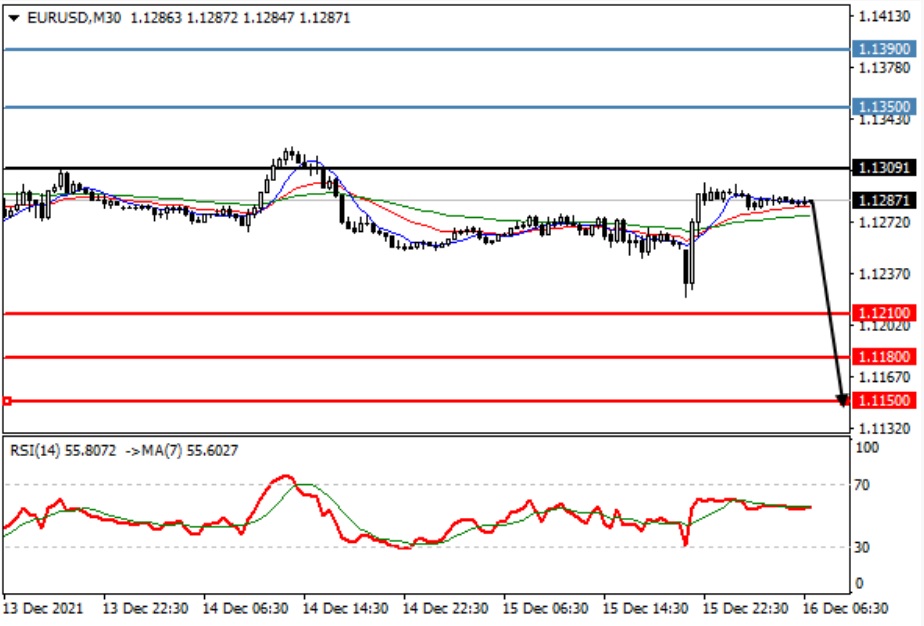The width and height of the screenshot is (924, 626).
Task: Click the RSI 100 scale label
Action: click(x=867, y=448)
